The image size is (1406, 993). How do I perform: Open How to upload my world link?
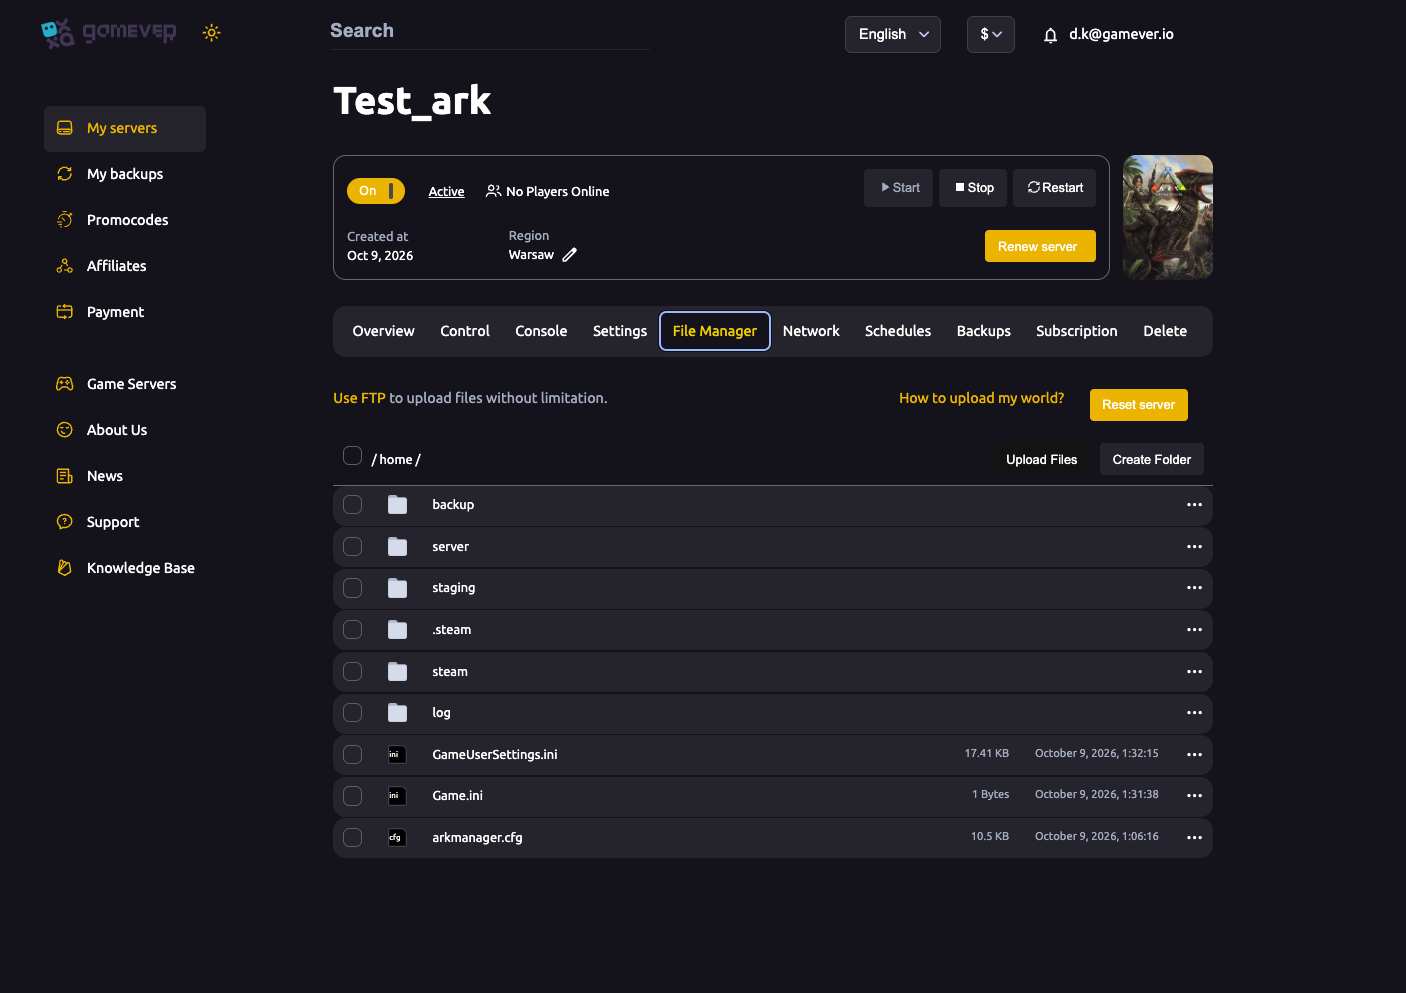tap(981, 398)
